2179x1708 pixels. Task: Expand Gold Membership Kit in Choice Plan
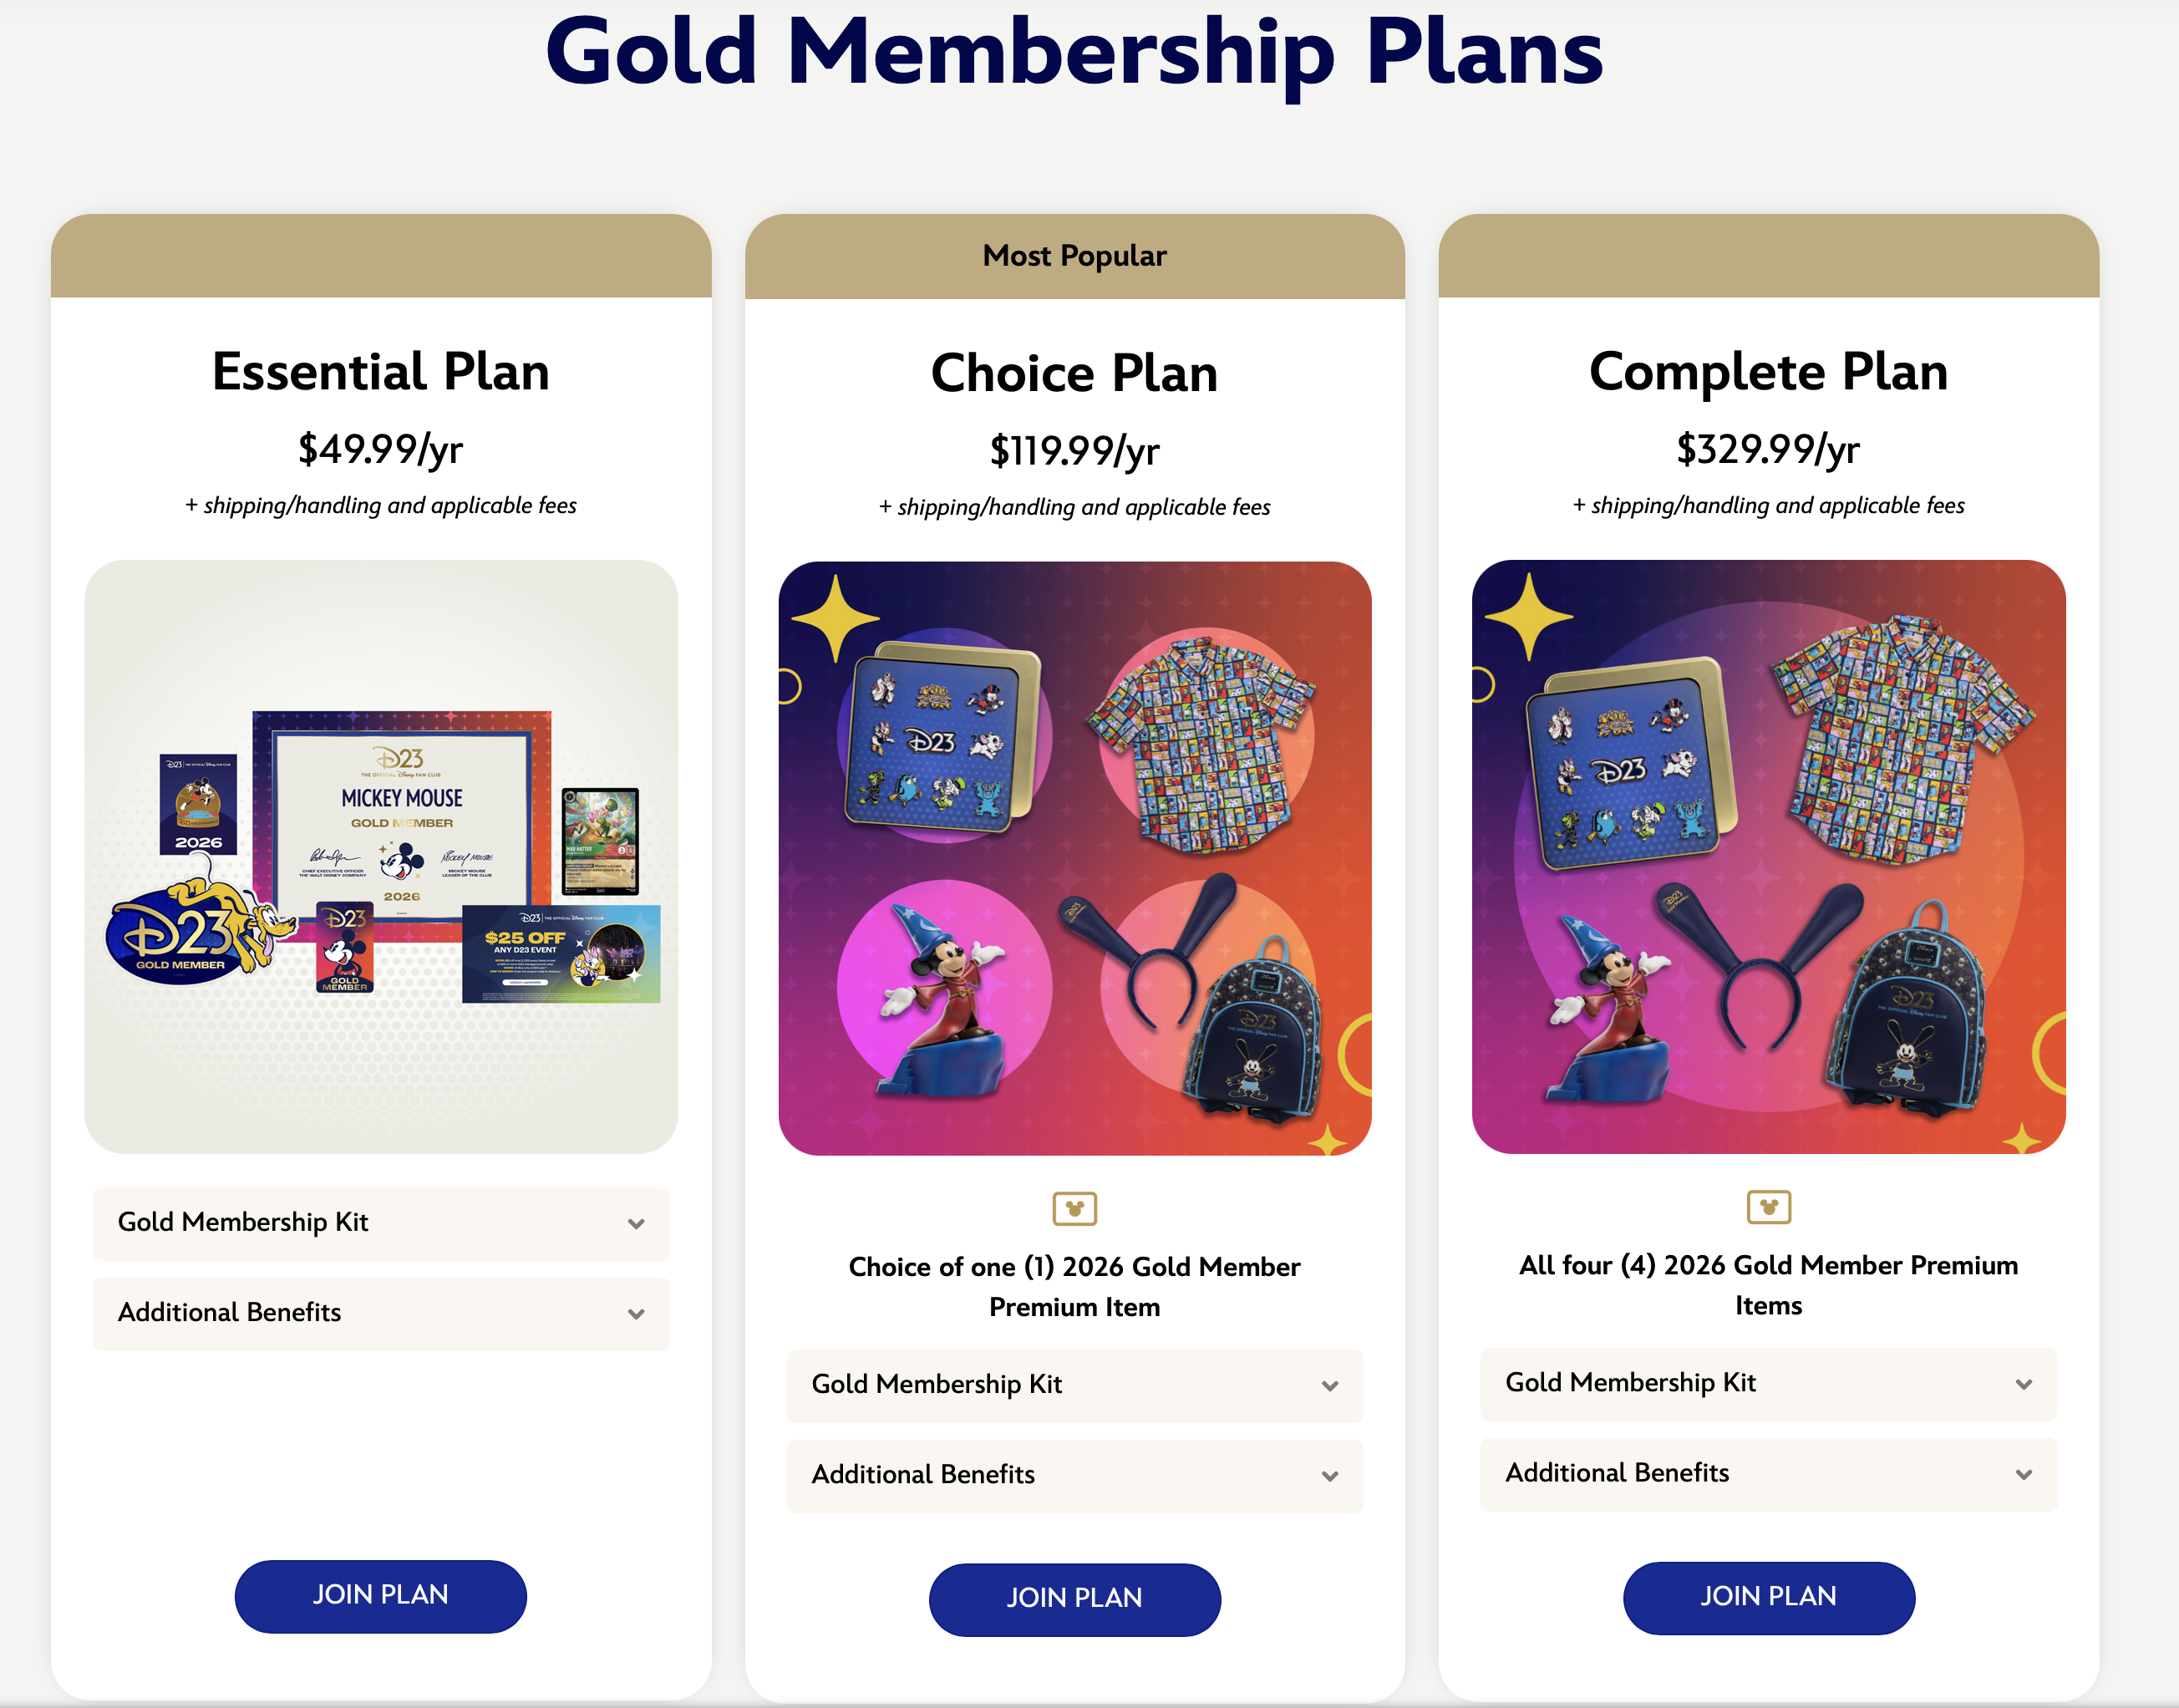click(1074, 1385)
